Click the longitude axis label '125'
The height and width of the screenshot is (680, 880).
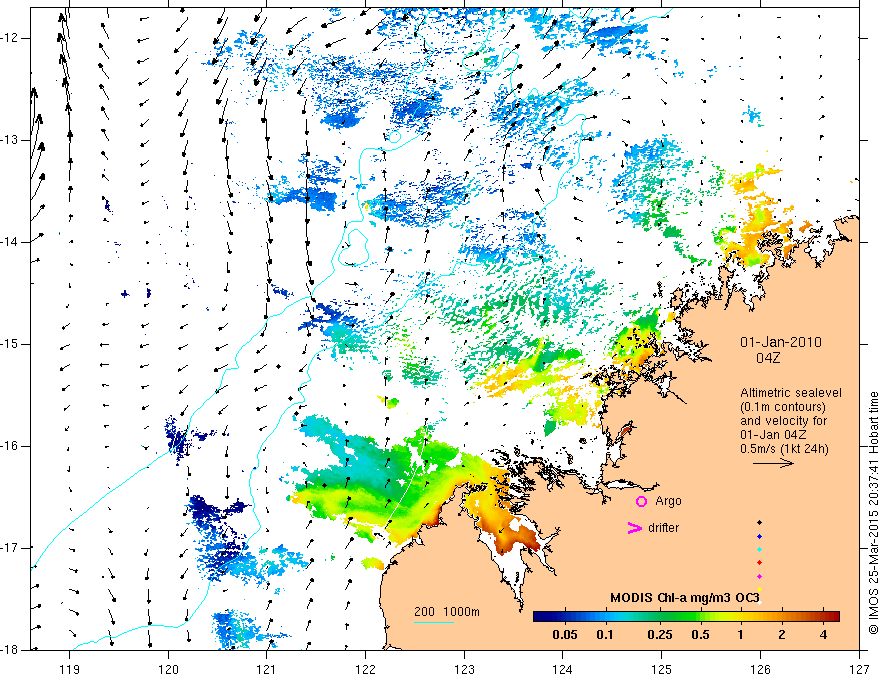coord(662,669)
